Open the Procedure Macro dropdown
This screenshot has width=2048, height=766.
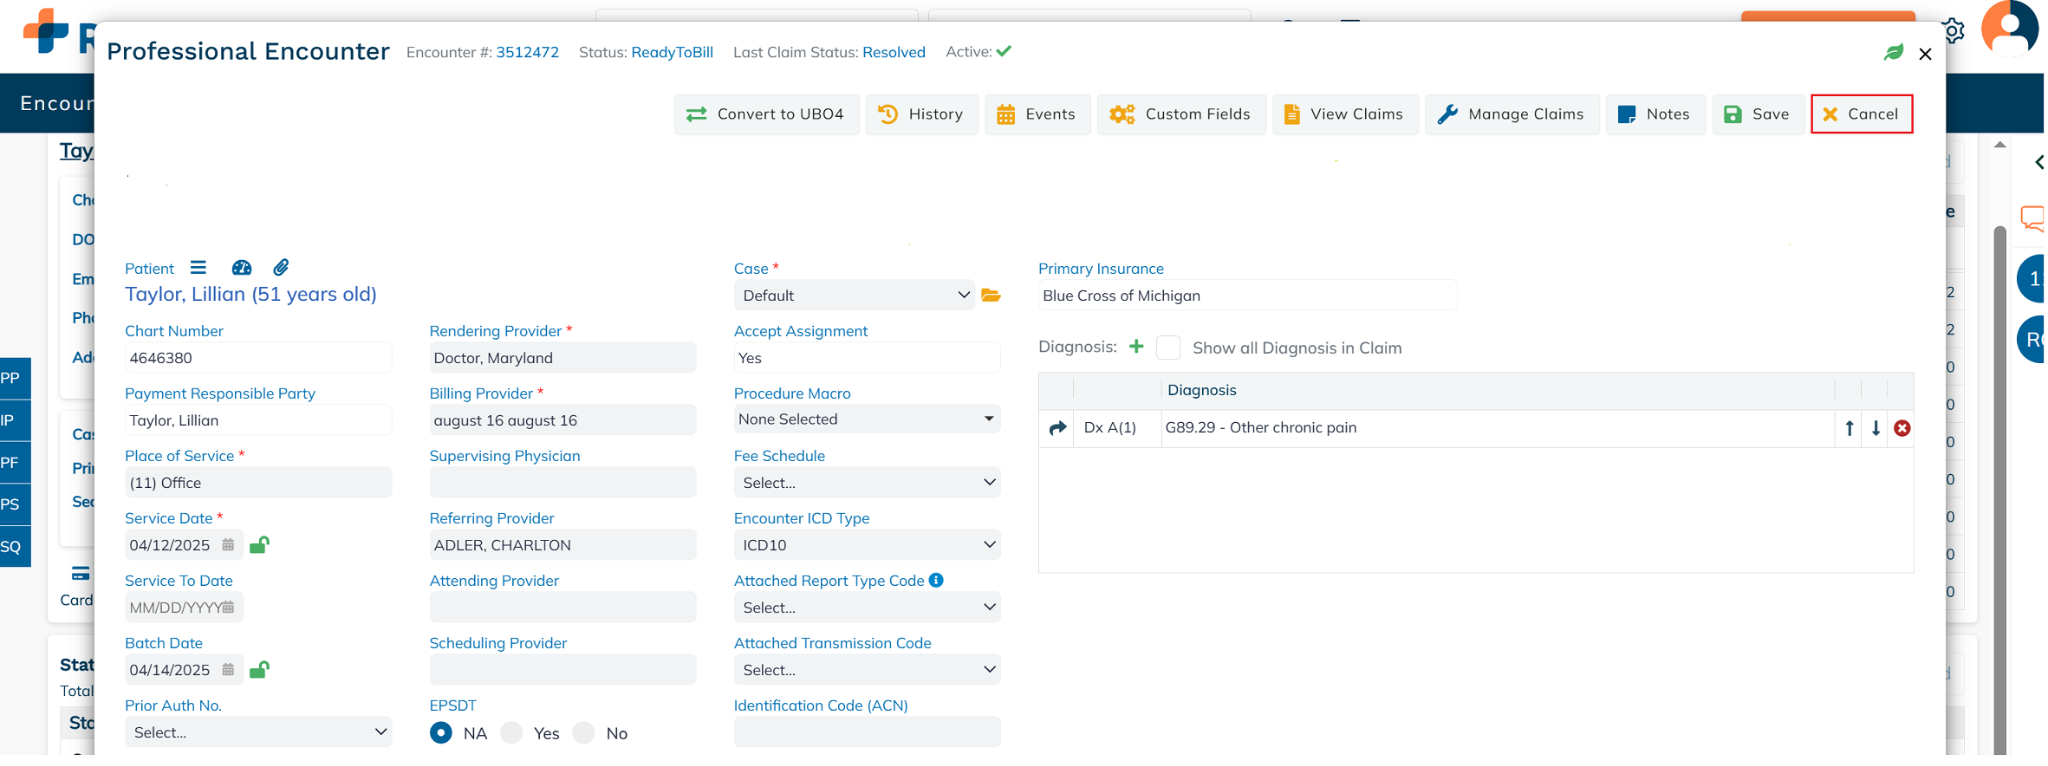(866, 420)
